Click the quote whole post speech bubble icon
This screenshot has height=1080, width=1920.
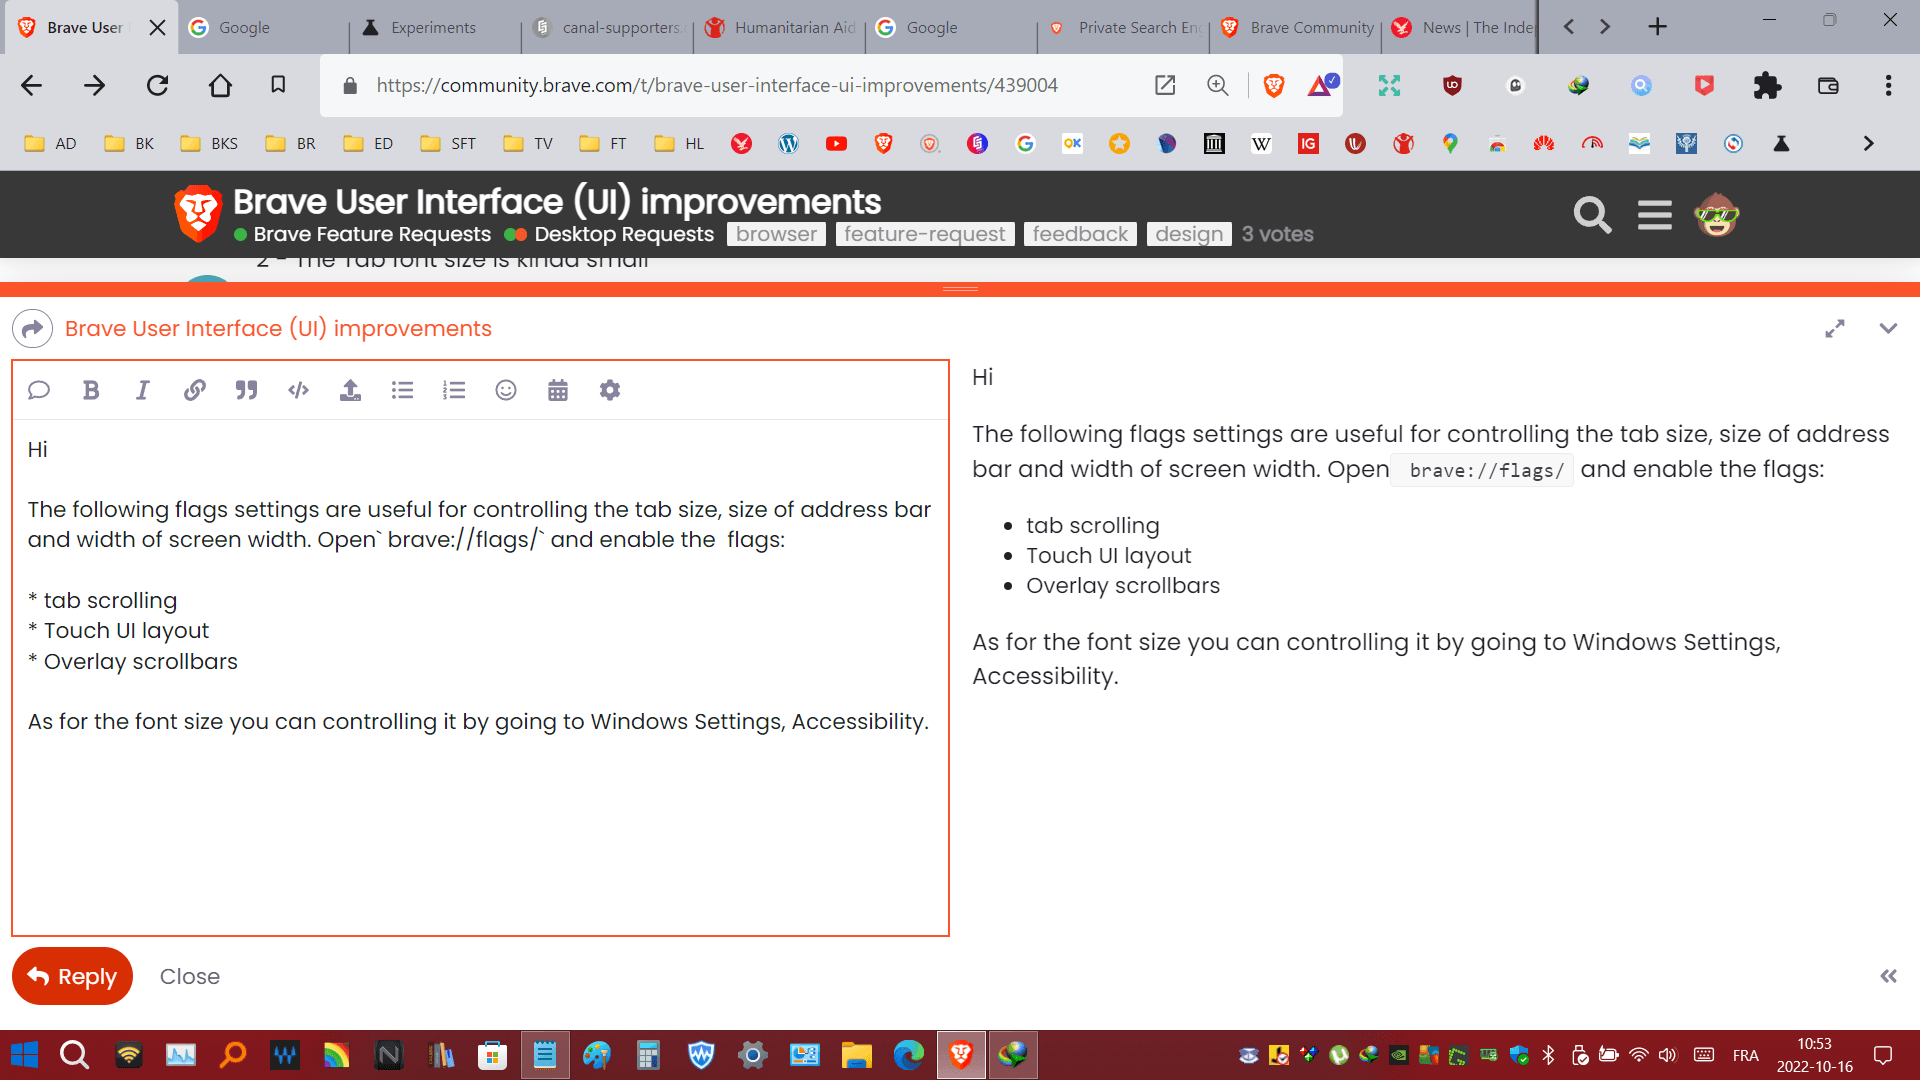click(39, 390)
